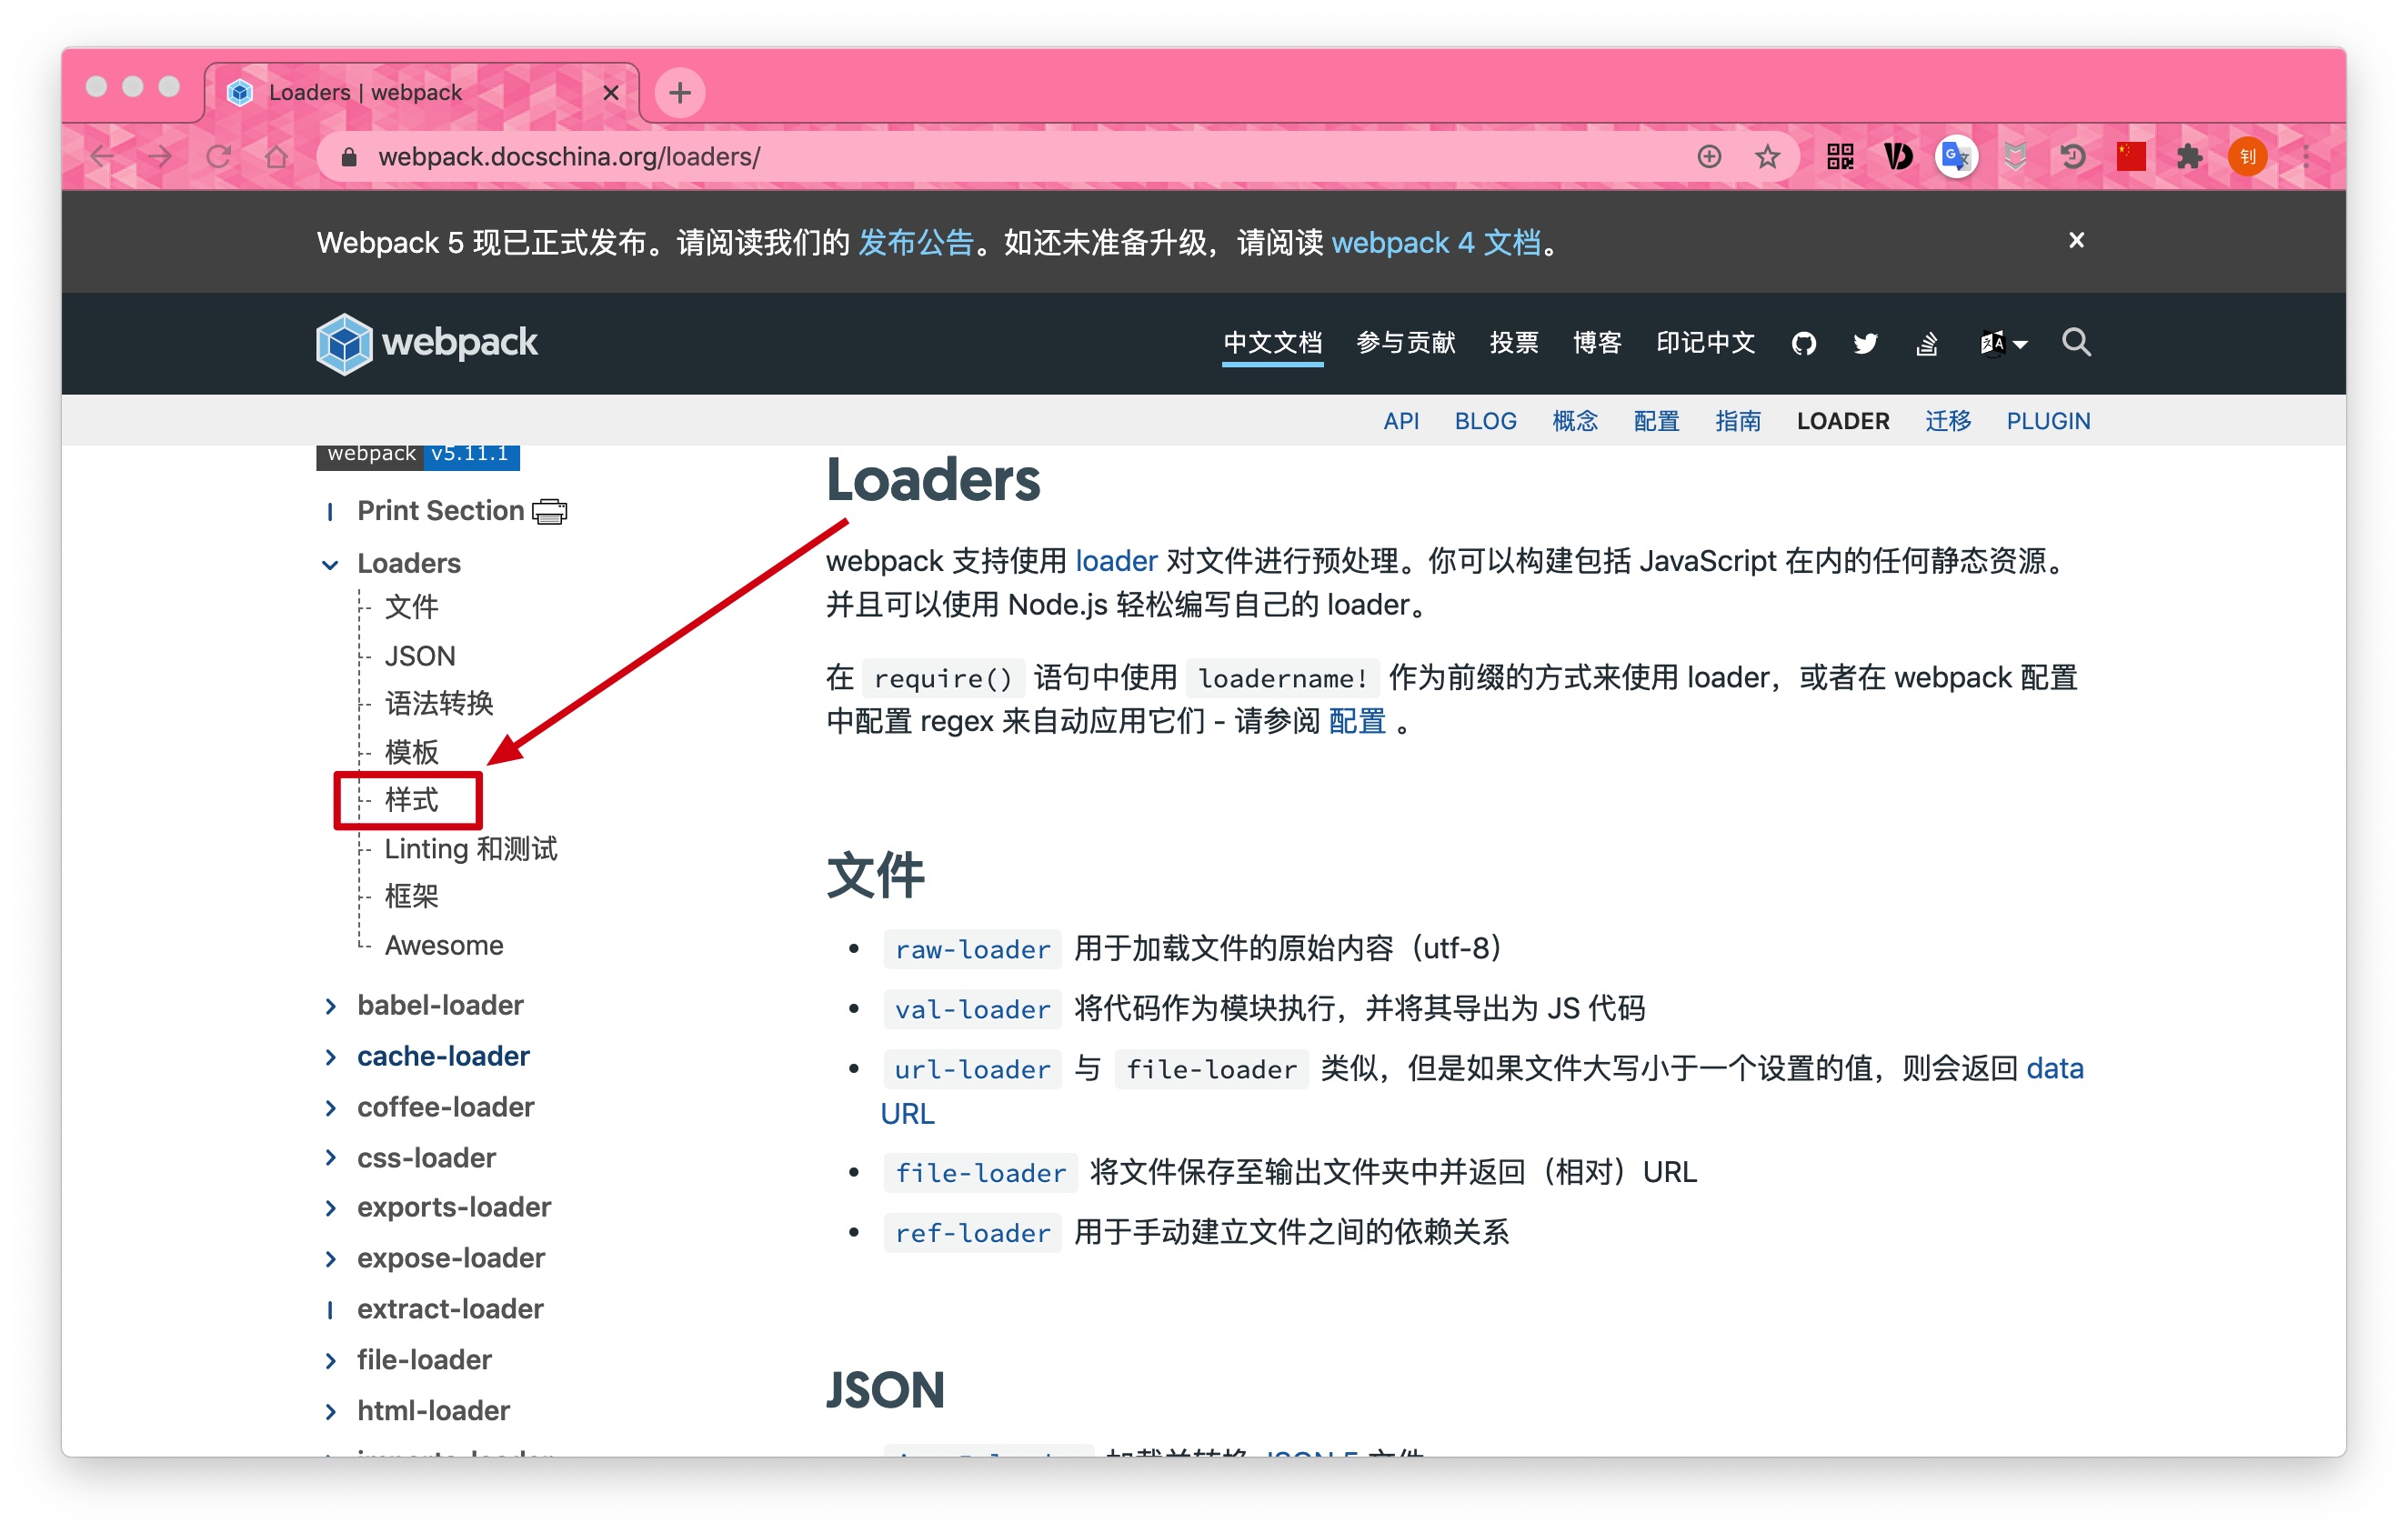This screenshot has width=2408, height=1533.
Task: Click the QR code extension icon
Action: (x=1840, y=156)
